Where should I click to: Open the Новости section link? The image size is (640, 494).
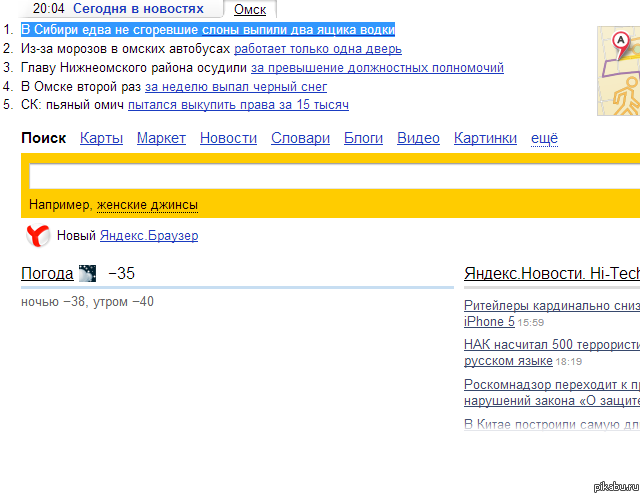[228, 139]
